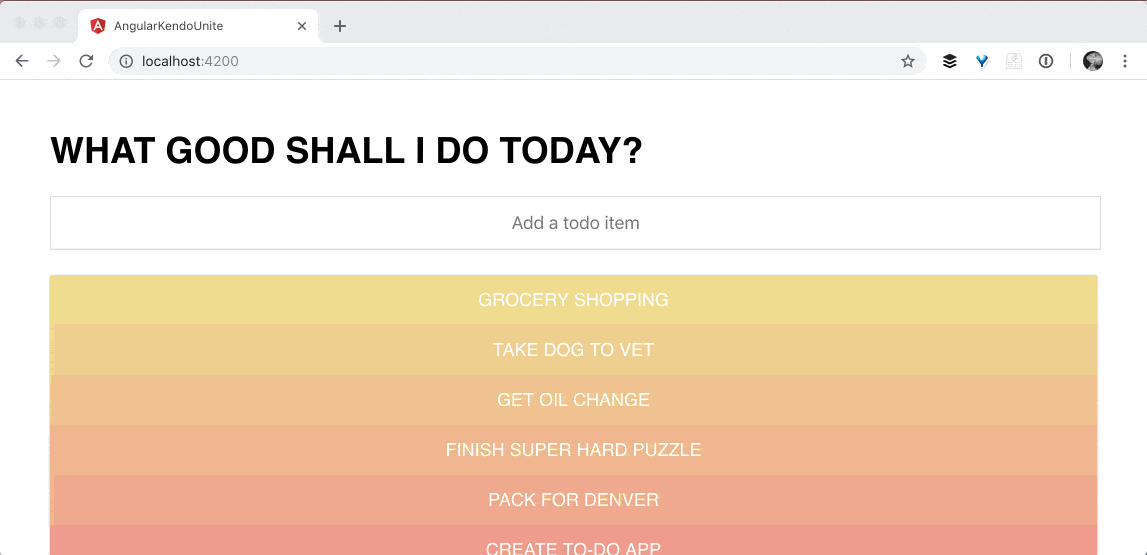Select the Pack for Denver todo

click(x=573, y=500)
